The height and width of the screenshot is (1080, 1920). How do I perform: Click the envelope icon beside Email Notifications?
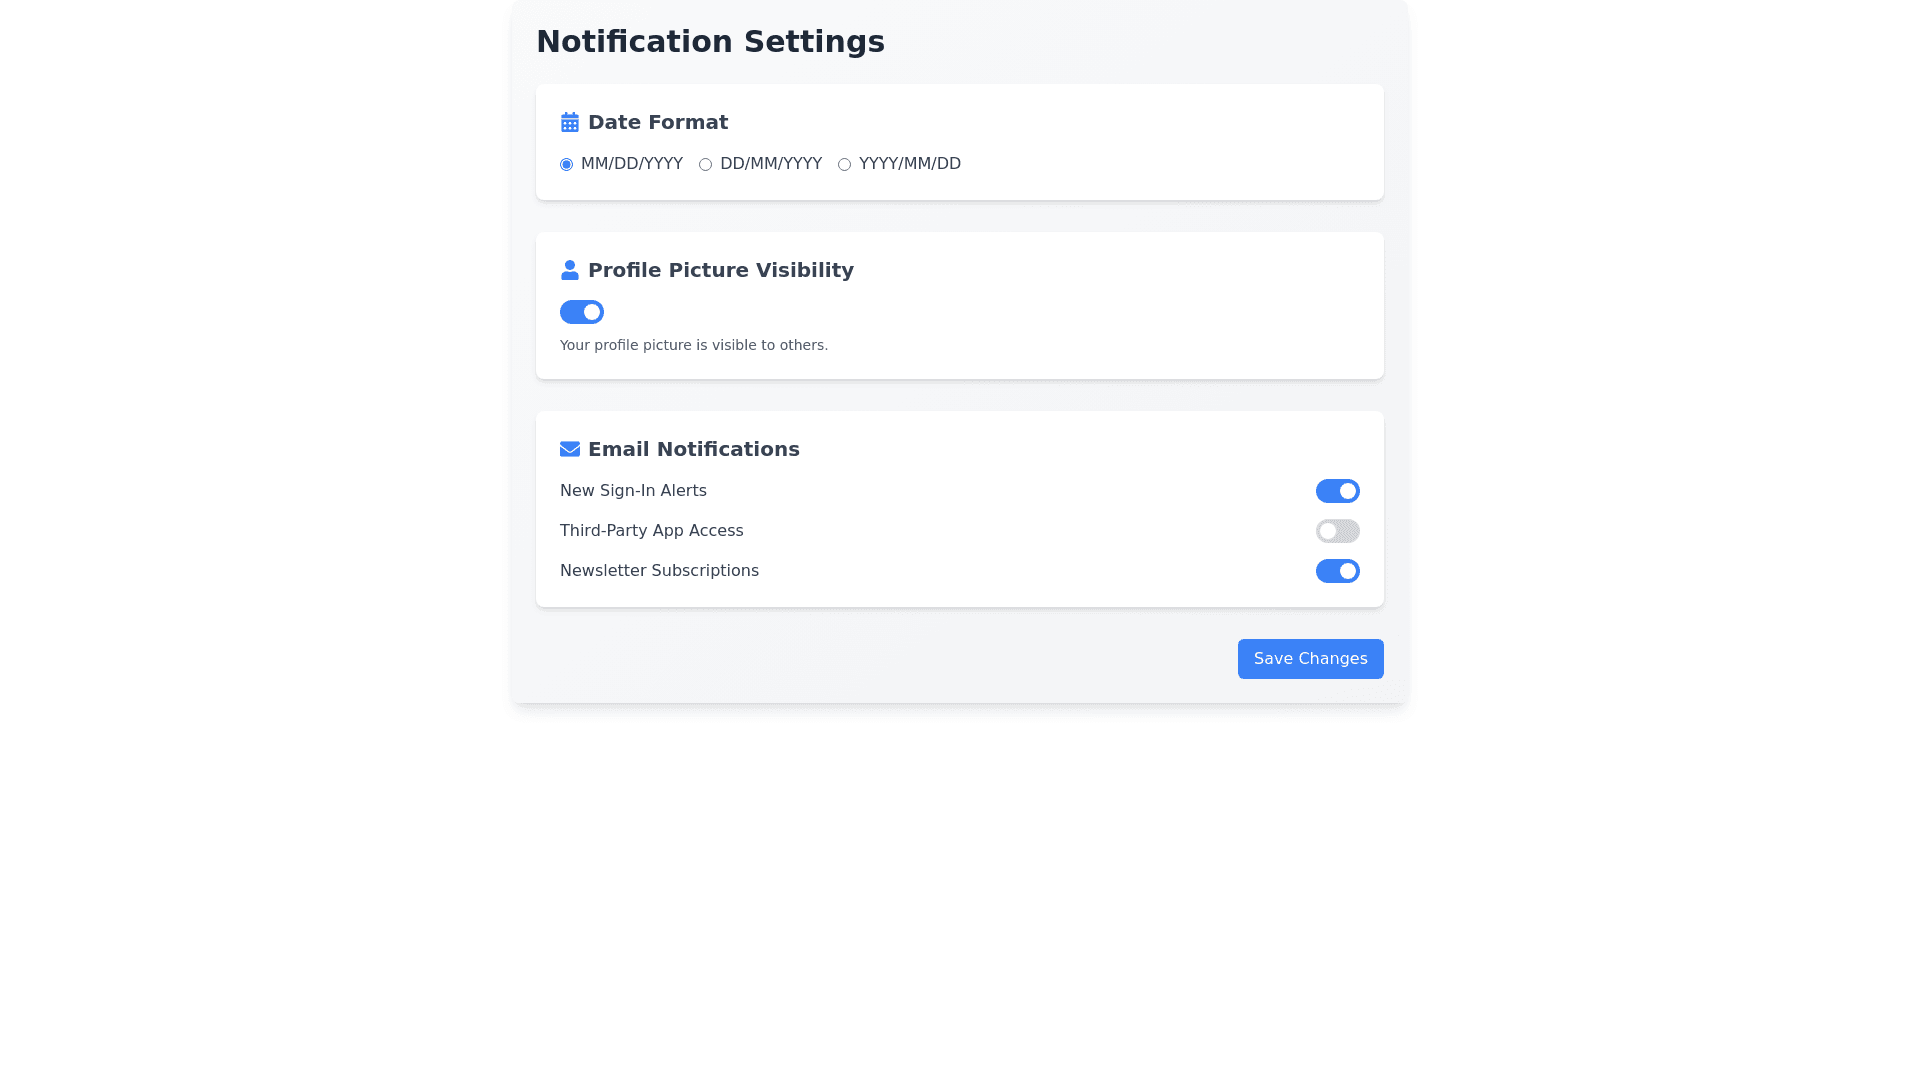pyautogui.click(x=570, y=449)
